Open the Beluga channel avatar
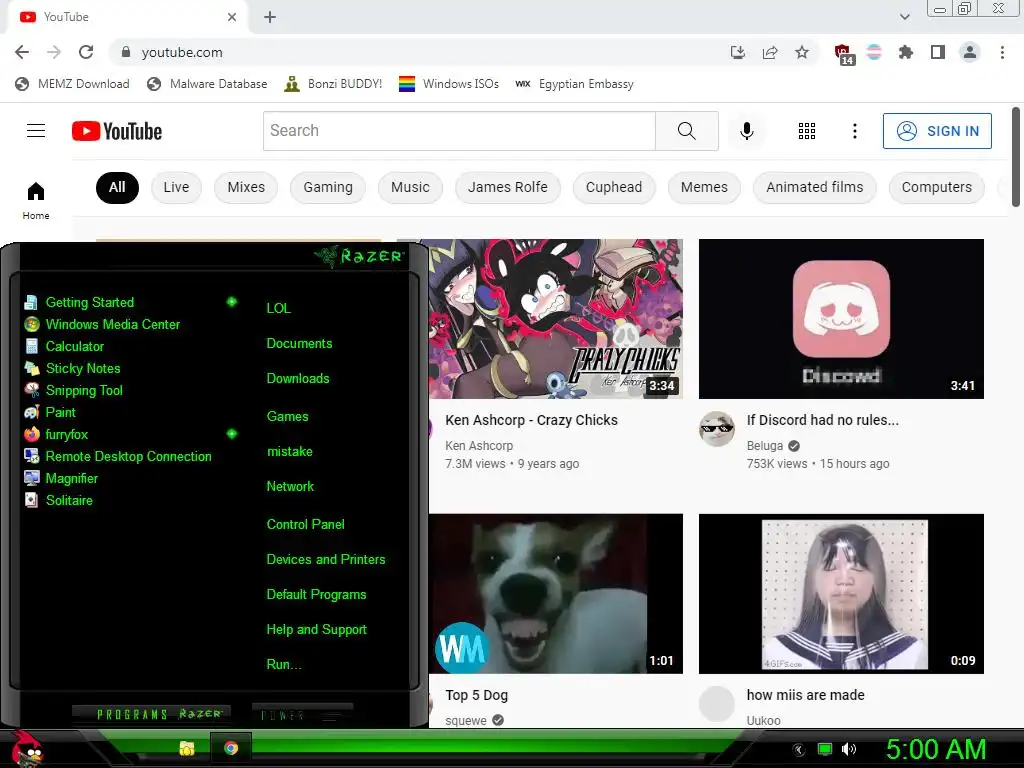 tap(716, 428)
